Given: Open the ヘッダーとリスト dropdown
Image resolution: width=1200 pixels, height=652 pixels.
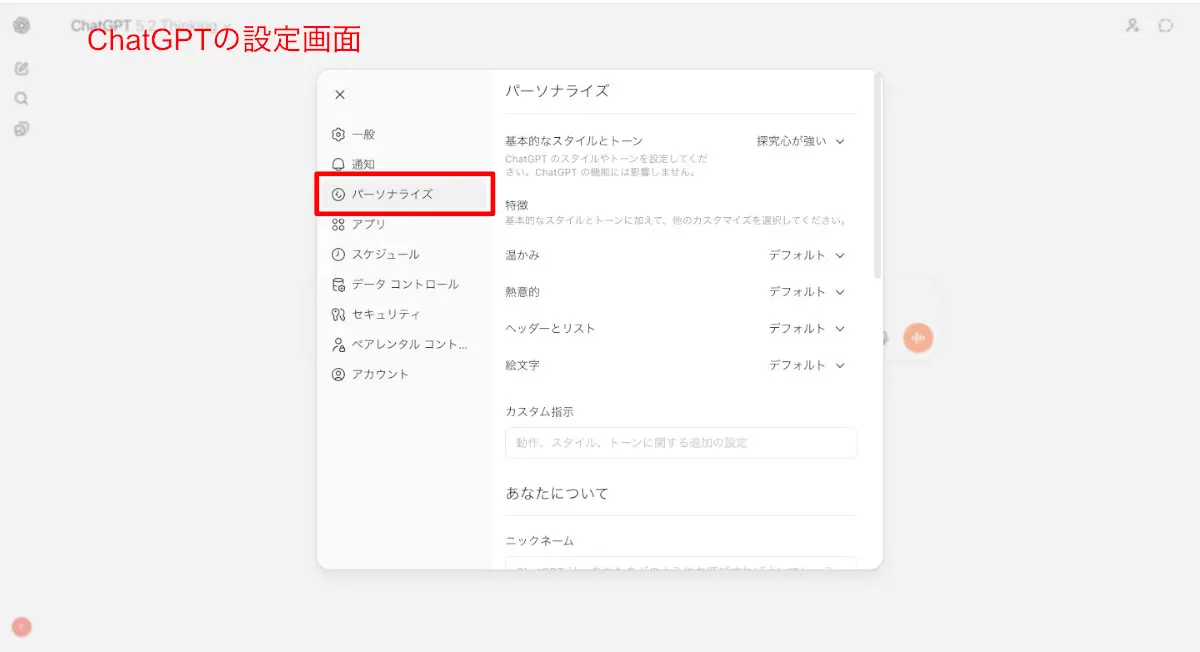Looking at the screenshot, I should click(x=807, y=329).
